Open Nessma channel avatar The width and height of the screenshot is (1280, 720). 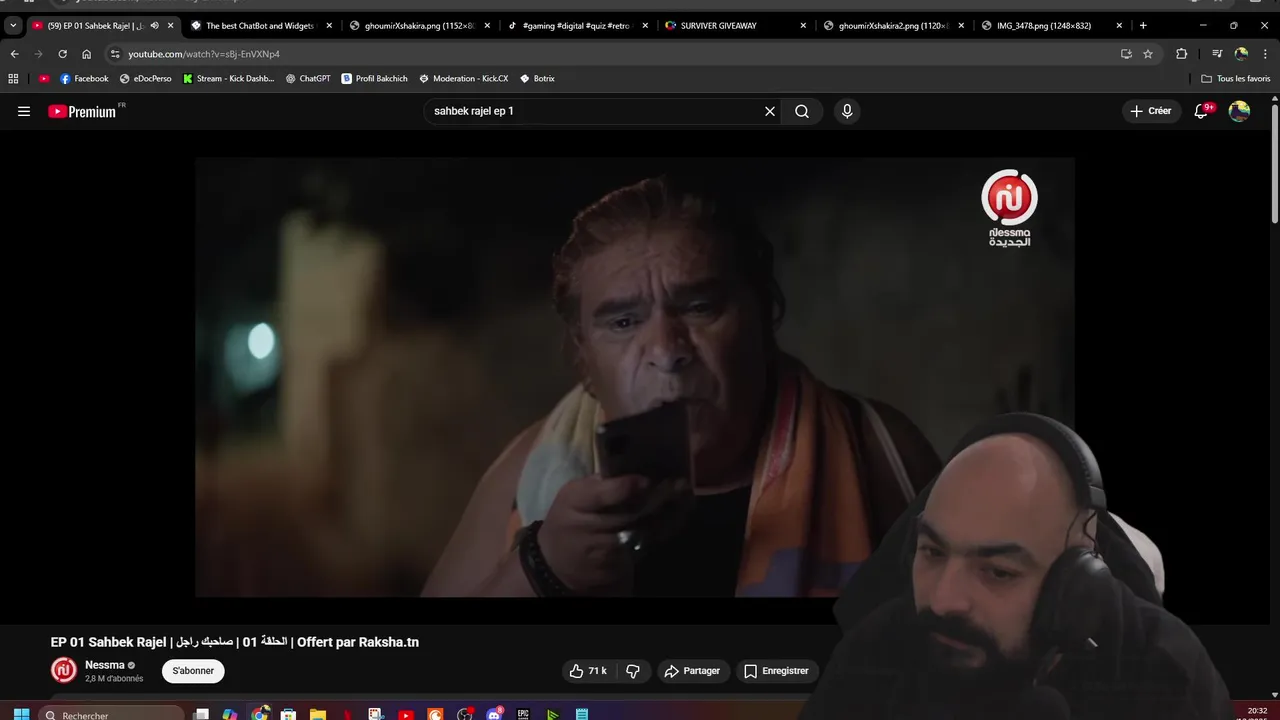tap(64, 671)
